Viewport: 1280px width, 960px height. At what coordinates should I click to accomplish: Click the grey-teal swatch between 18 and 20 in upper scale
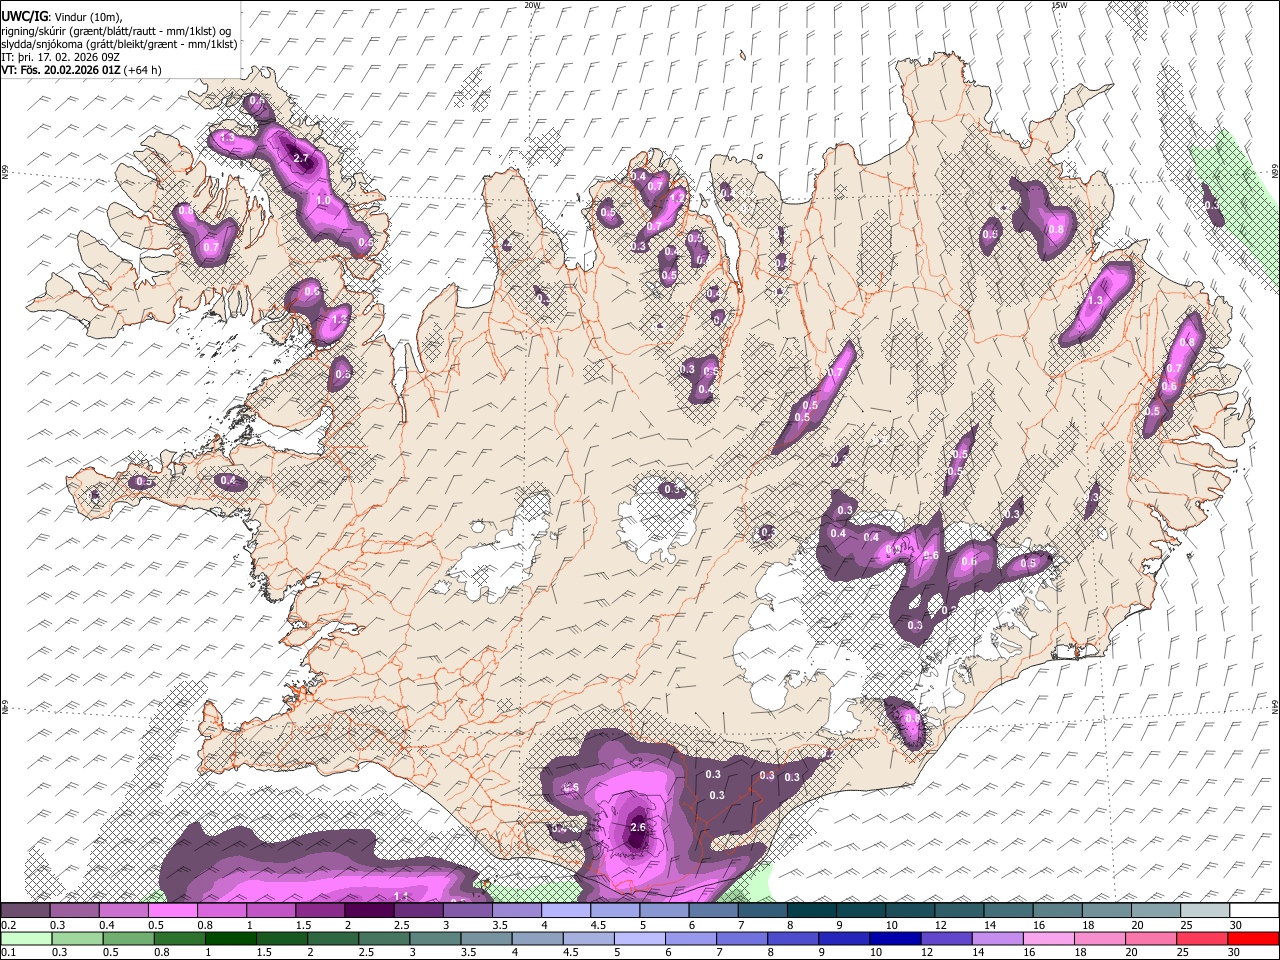(x=1105, y=911)
